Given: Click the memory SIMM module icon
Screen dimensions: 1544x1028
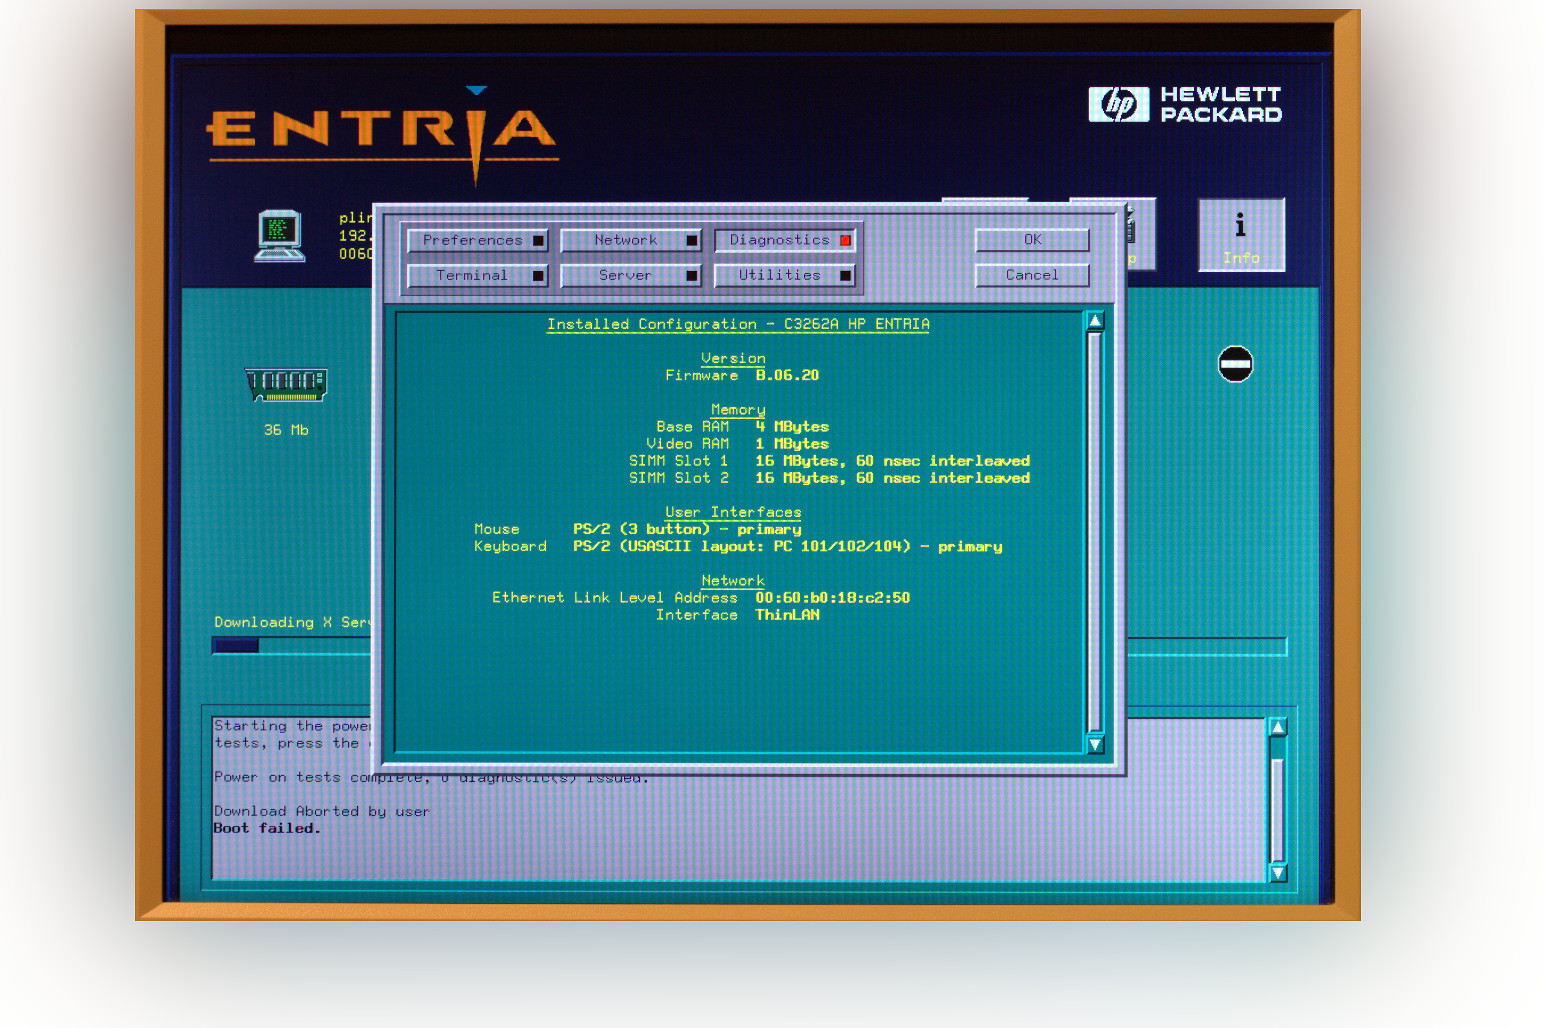Looking at the screenshot, I should click(286, 384).
